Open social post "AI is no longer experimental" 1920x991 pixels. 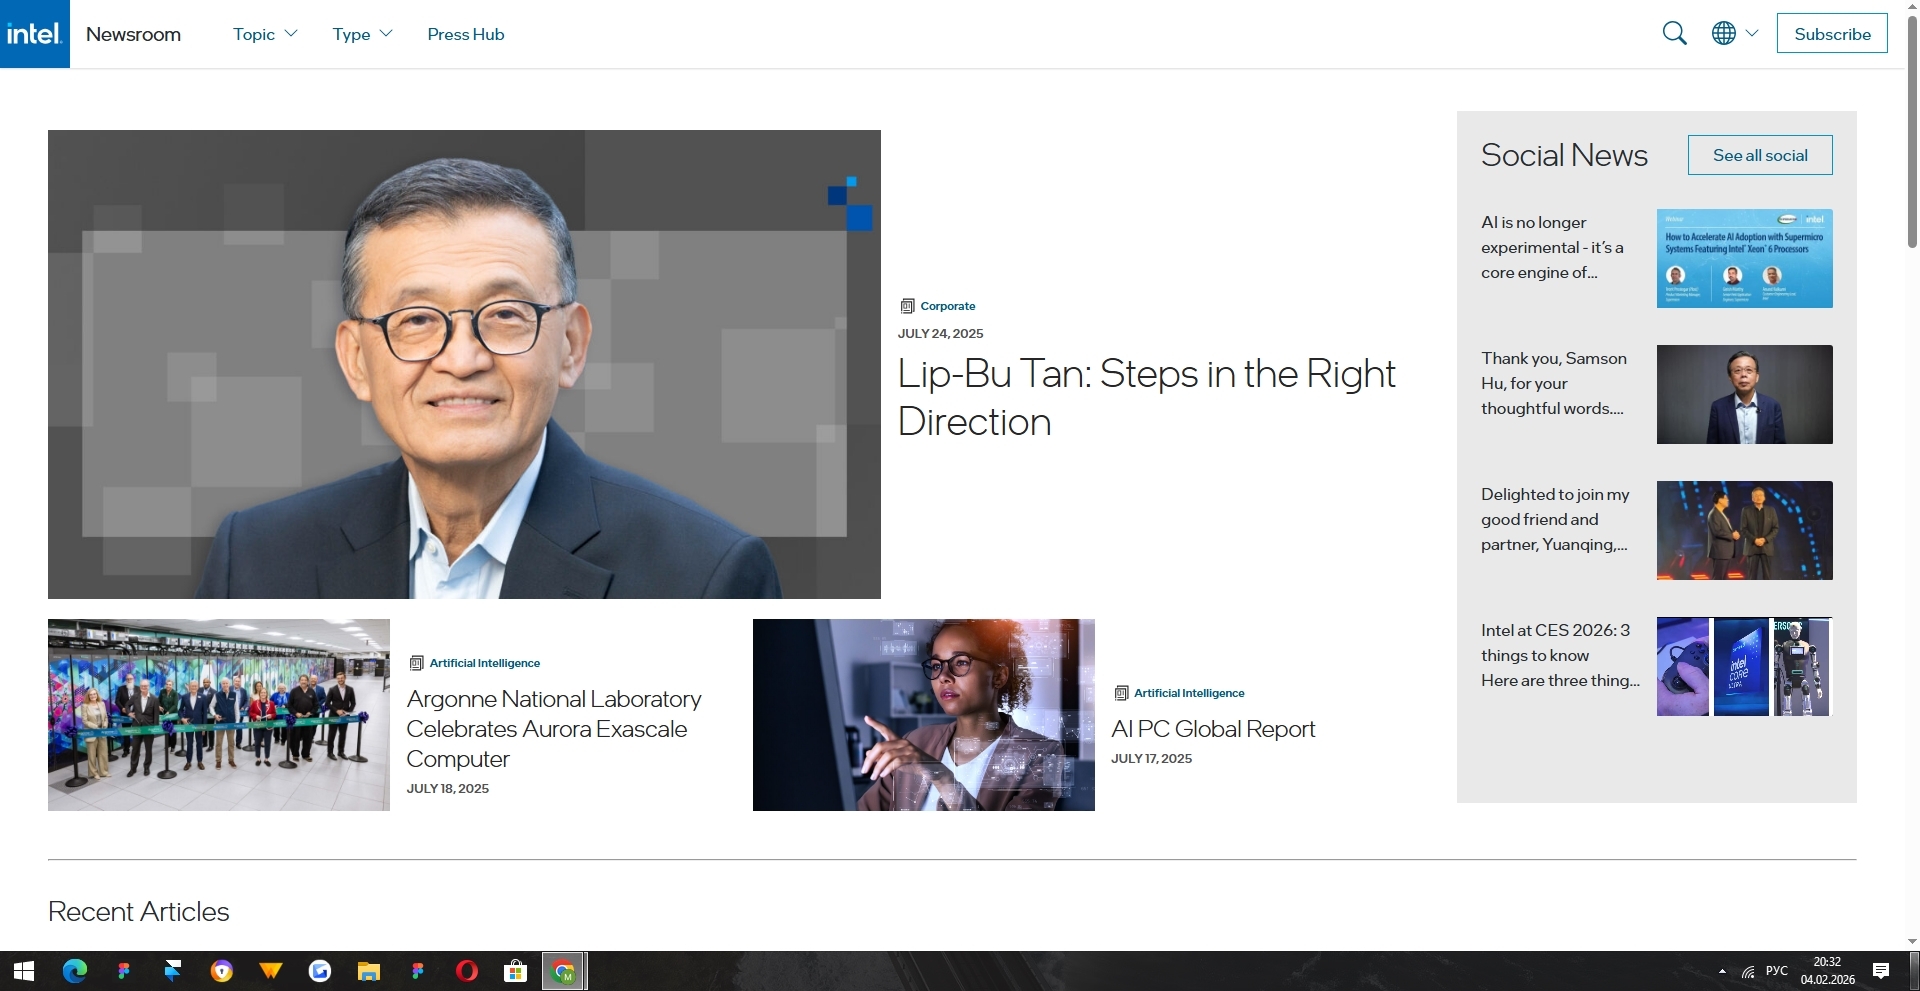pos(1552,247)
